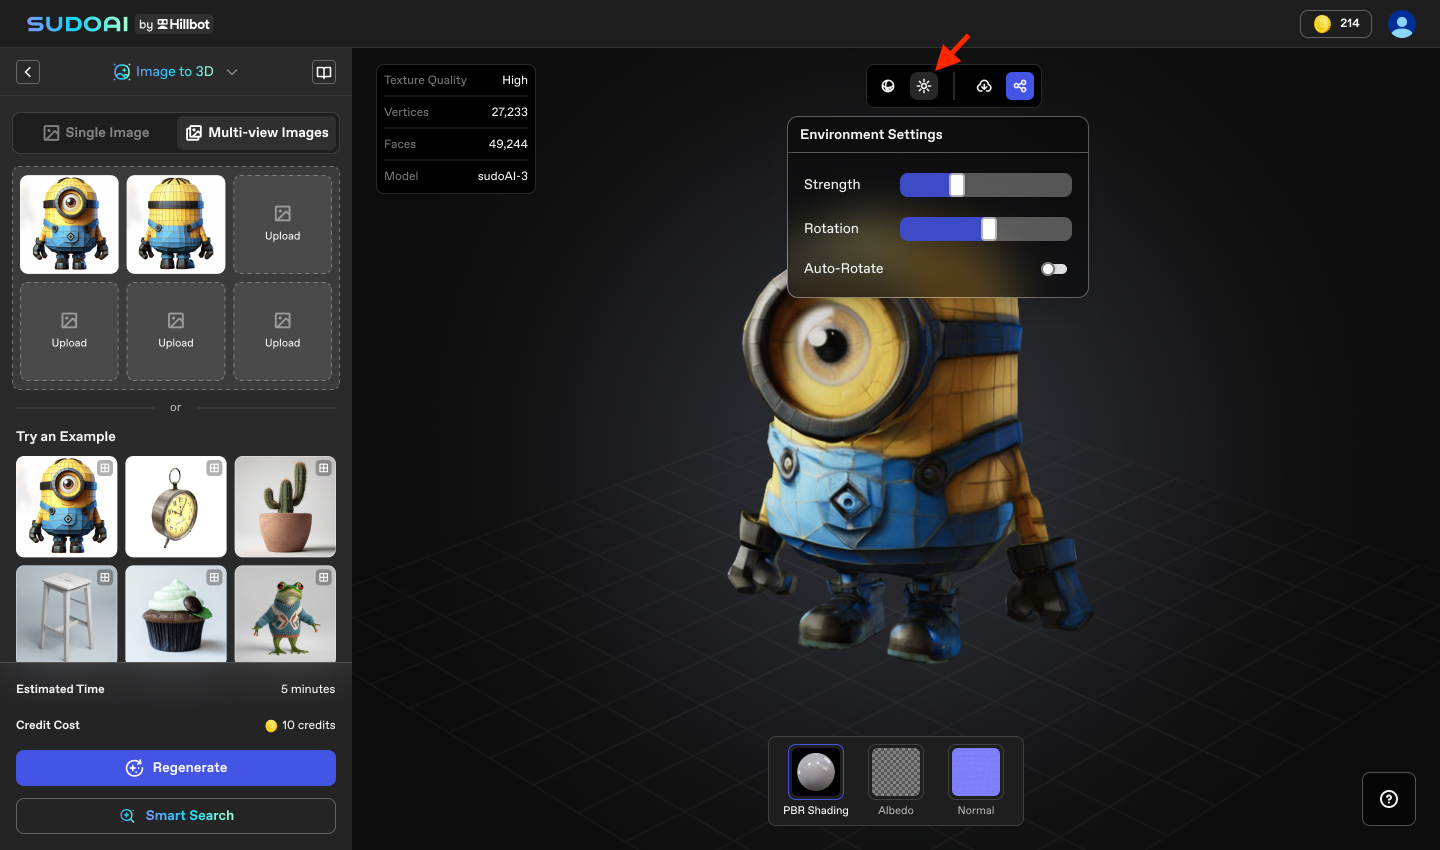Open the 214 credits balance
The width and height of the screenshot is (1440, 850).
click(1336, 24)
